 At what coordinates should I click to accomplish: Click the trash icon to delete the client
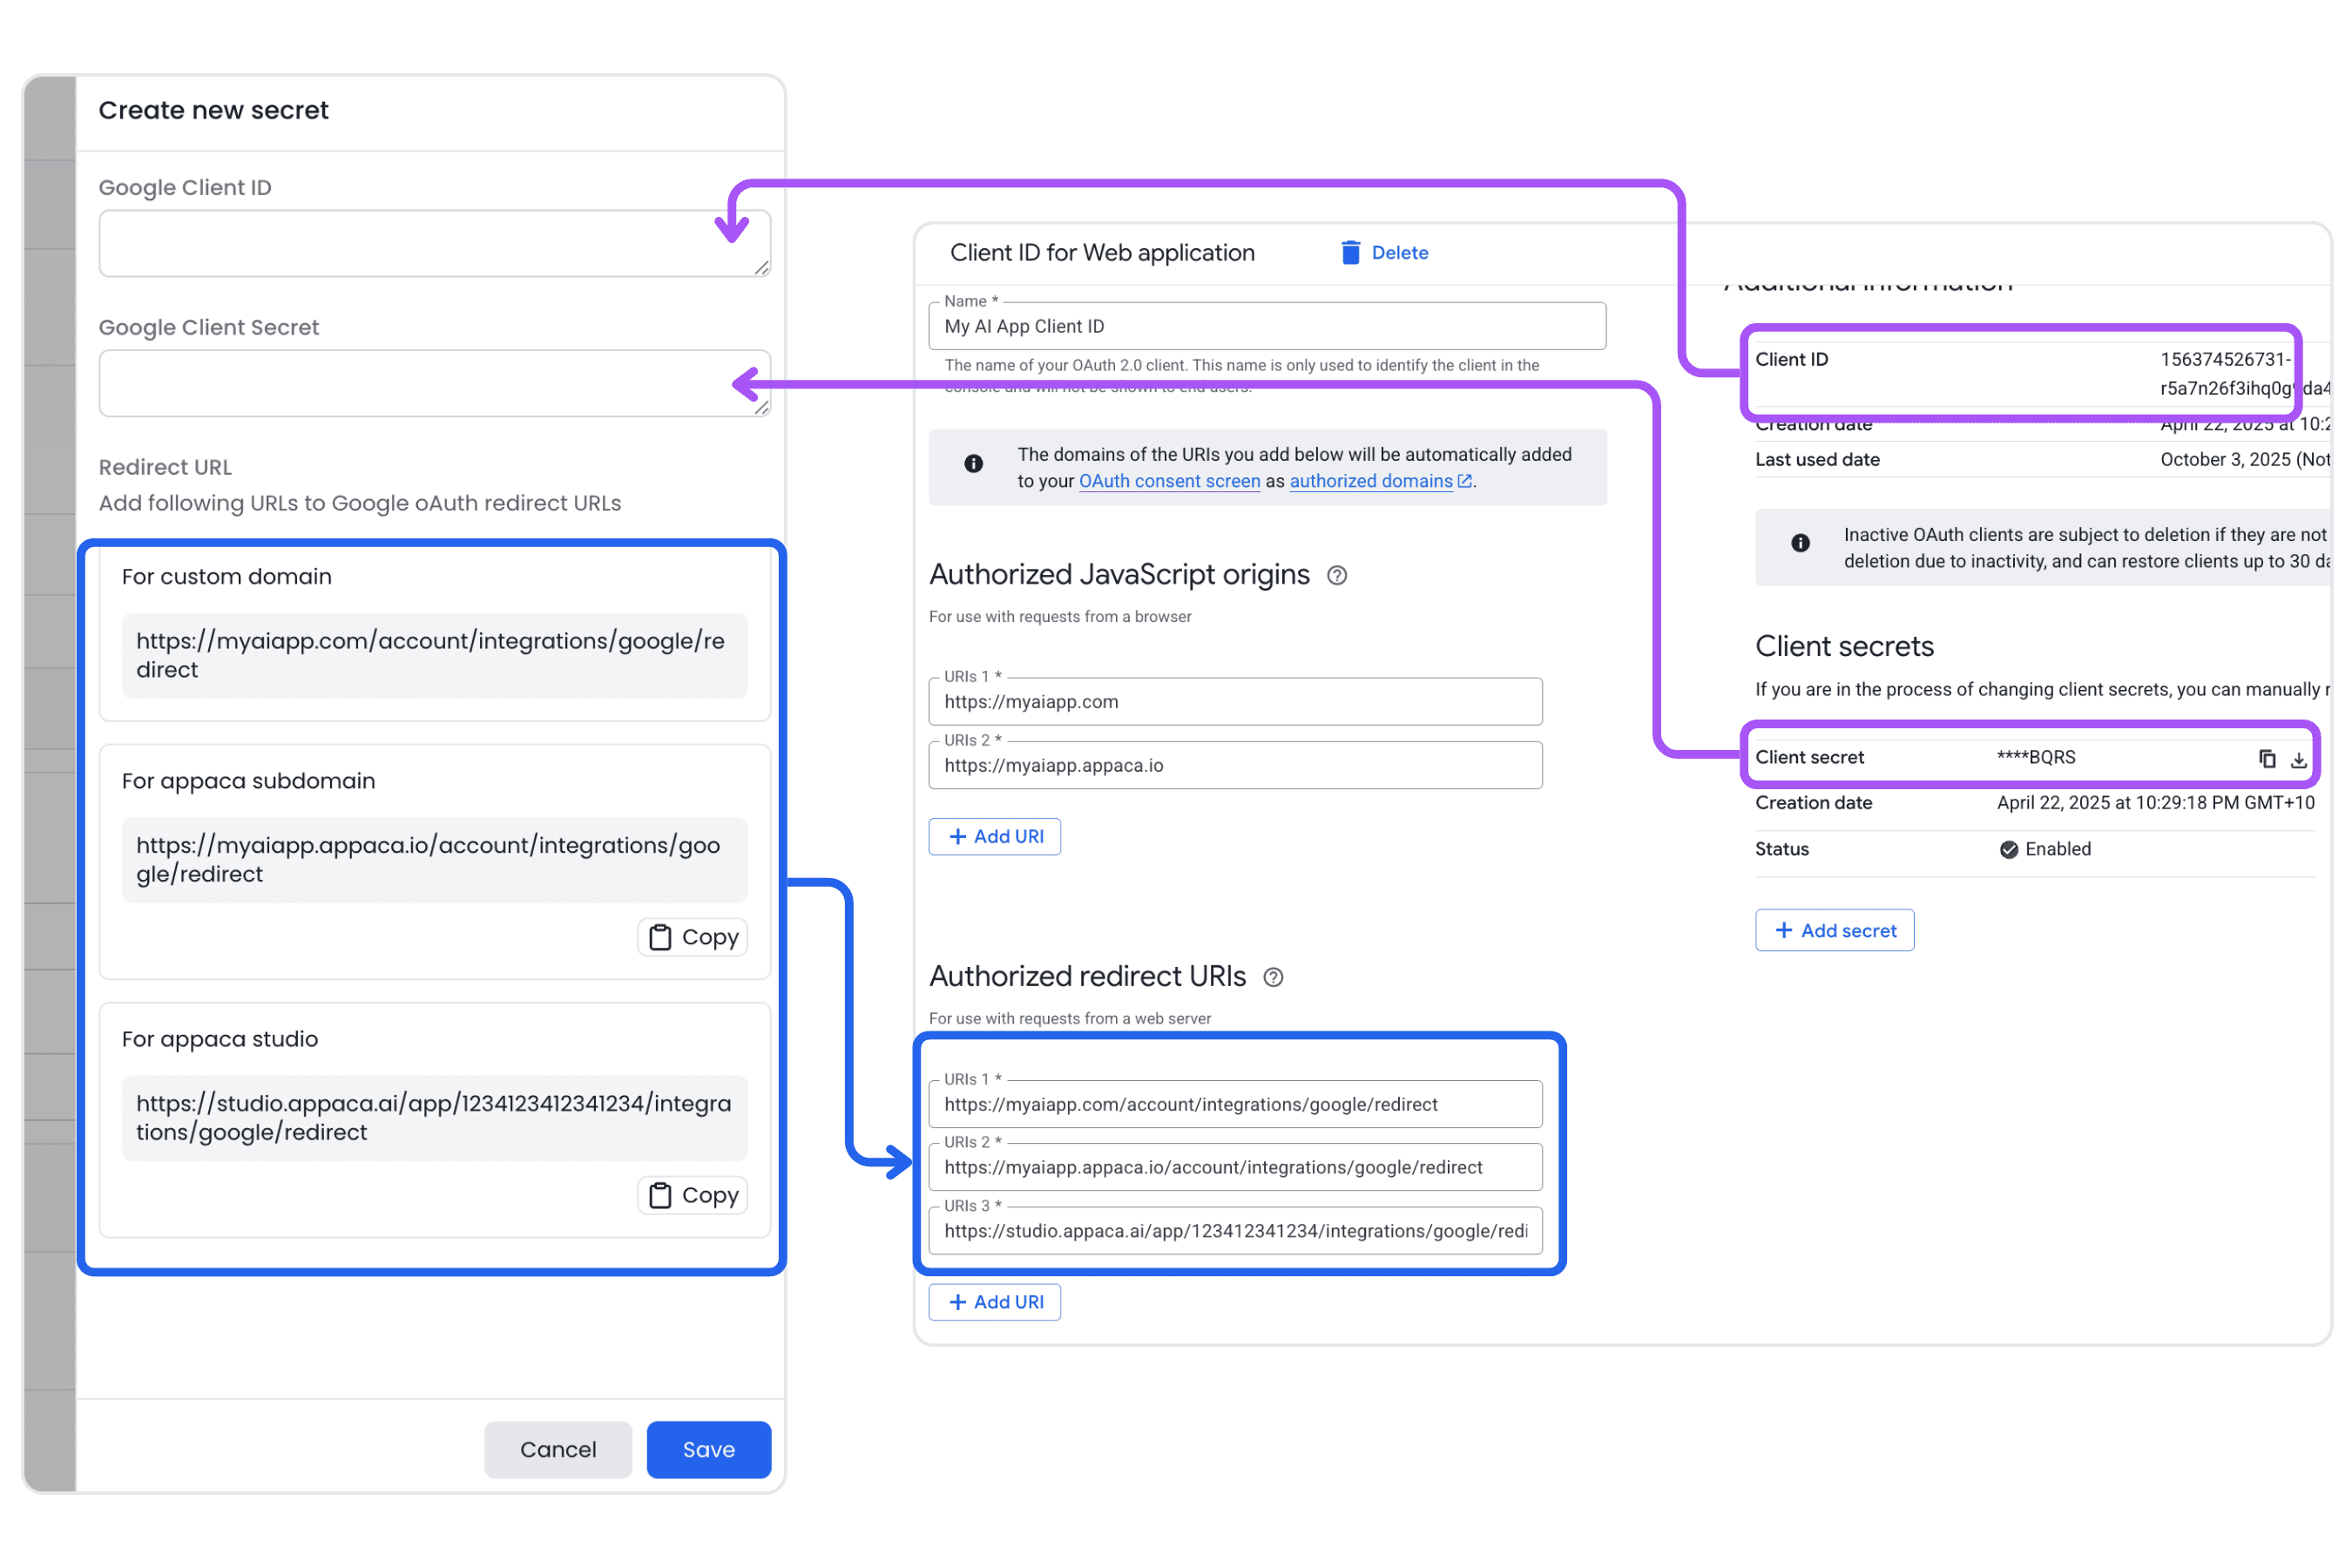pos(1350,252)
